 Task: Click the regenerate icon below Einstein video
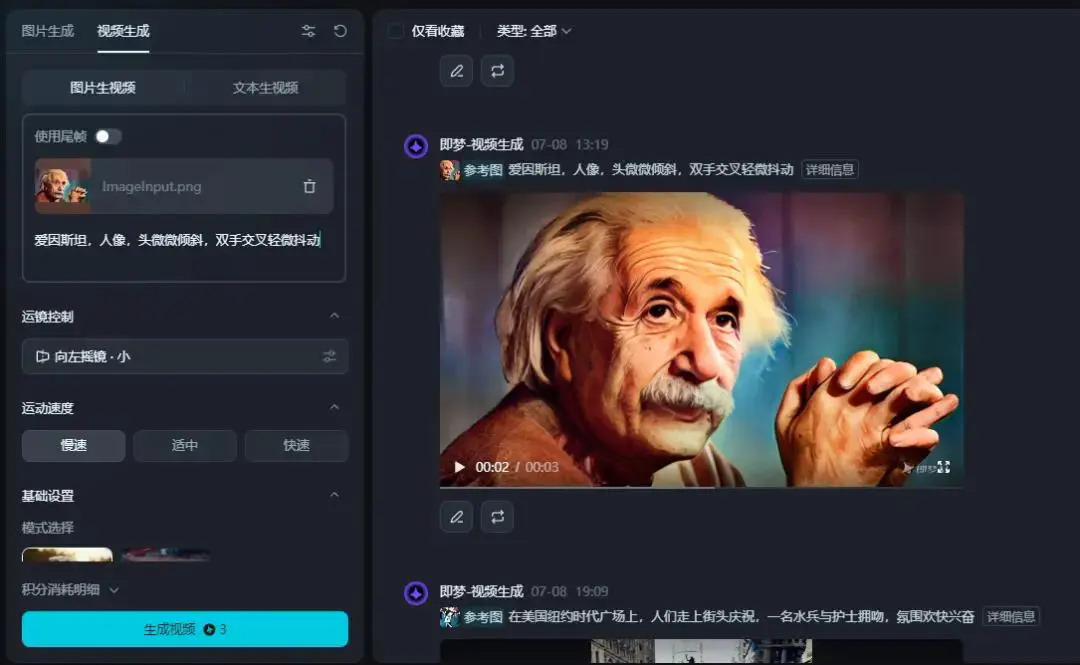point(497,517)
